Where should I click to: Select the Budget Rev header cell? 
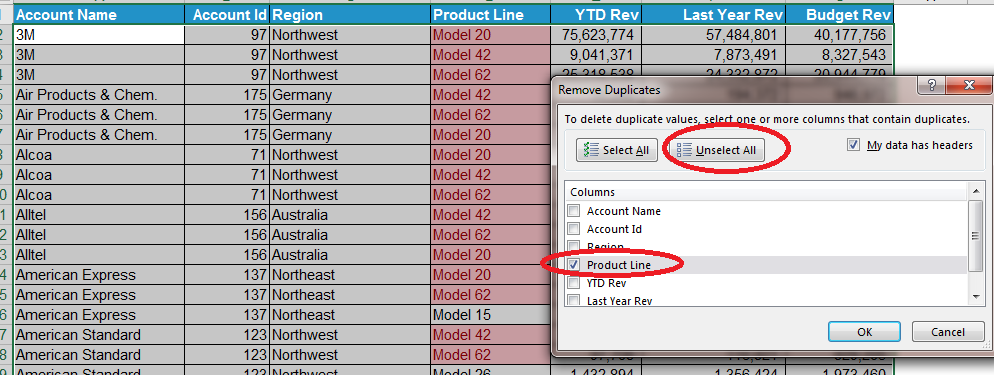(x=839, y=15)
